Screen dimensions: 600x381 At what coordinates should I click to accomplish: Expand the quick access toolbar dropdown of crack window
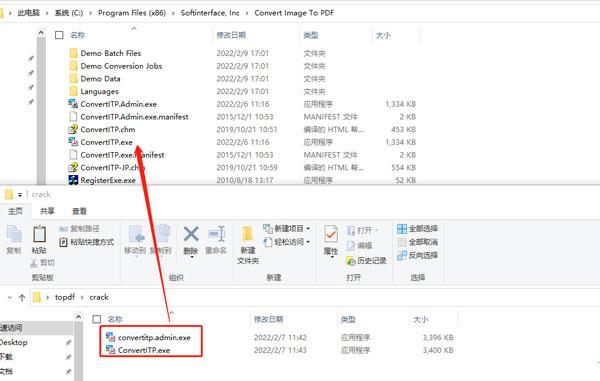pyautogui.click(x=20, y=195)
